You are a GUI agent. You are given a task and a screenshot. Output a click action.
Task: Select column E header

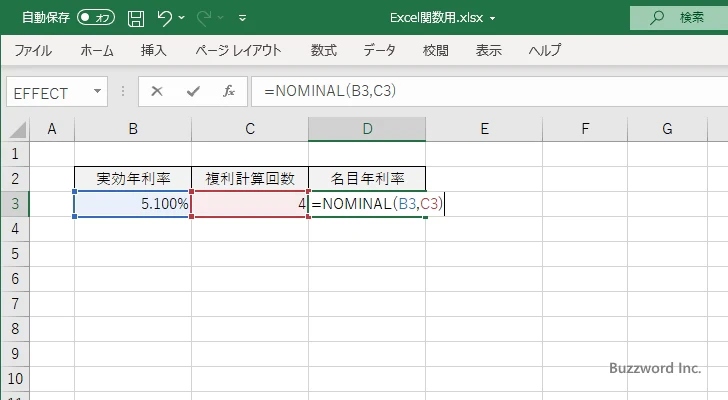tap(484, 129)
